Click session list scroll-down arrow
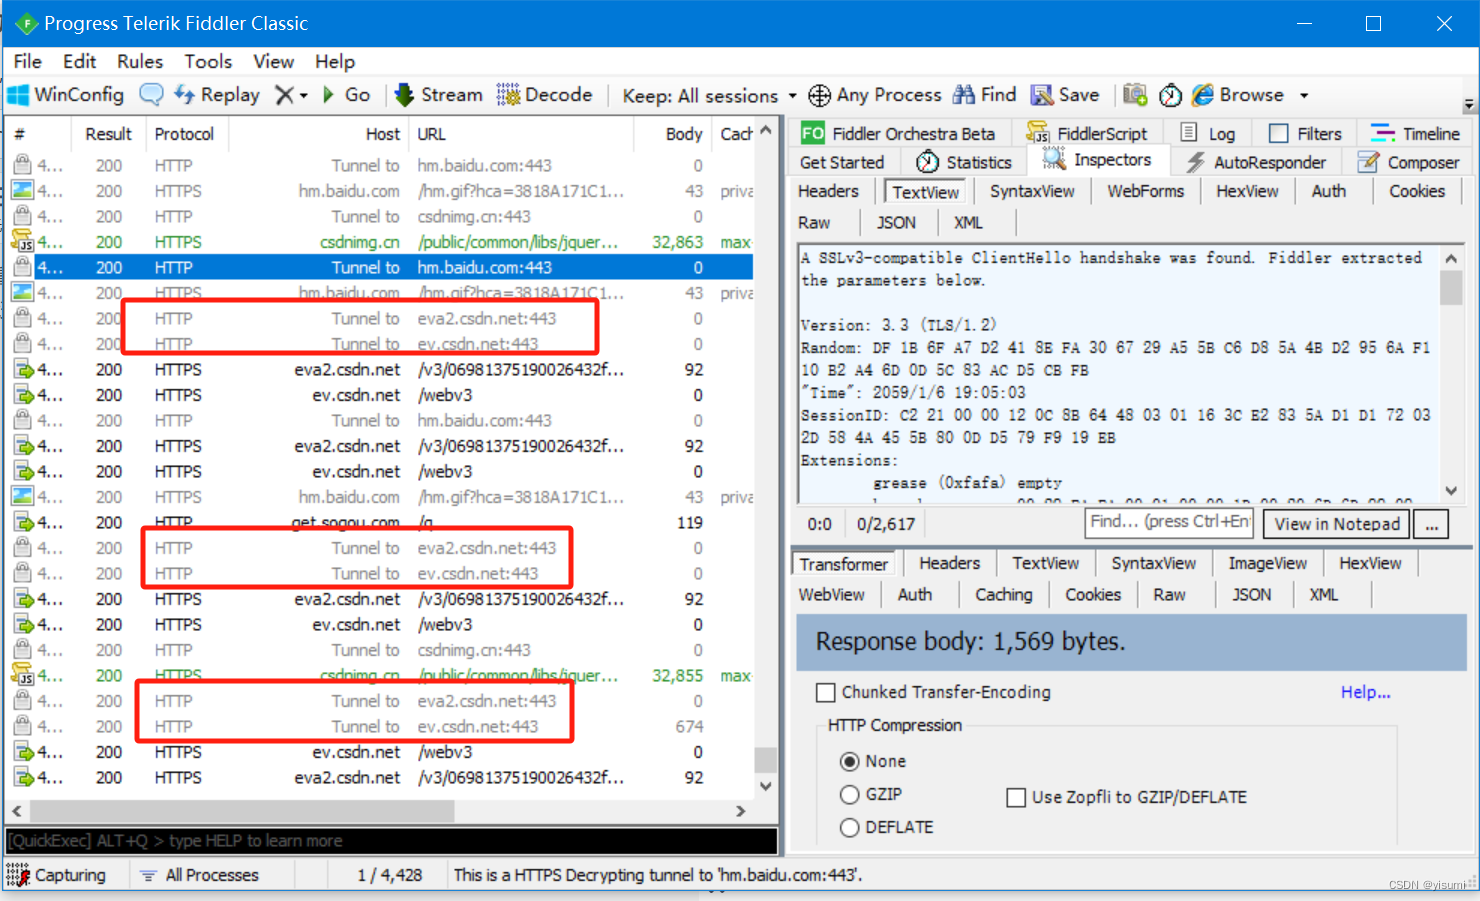The height and width of the screenshot is (901, 1480). tap(766, 786)
